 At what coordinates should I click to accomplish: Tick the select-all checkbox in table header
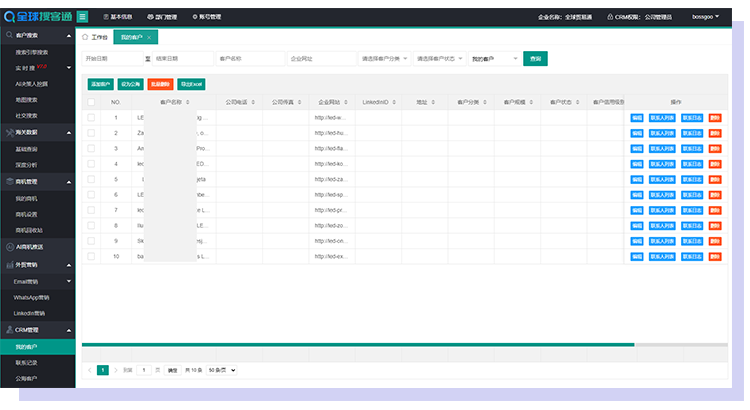point(91,102)
